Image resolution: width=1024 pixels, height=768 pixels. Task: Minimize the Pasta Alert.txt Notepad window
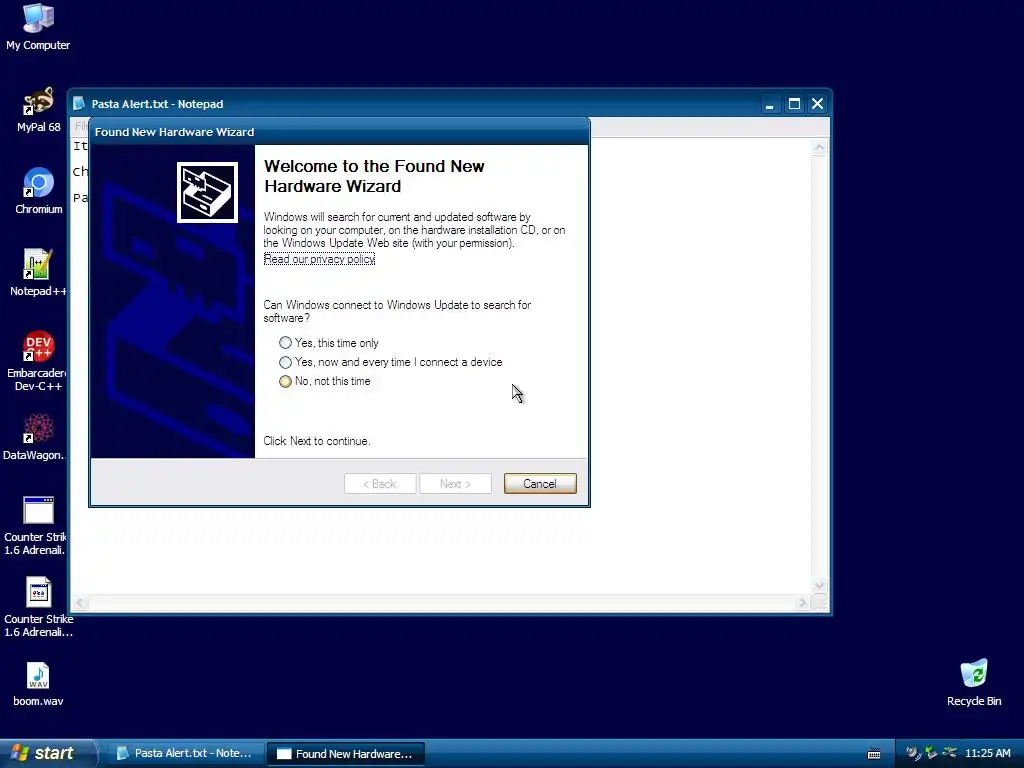pos(771,104)
